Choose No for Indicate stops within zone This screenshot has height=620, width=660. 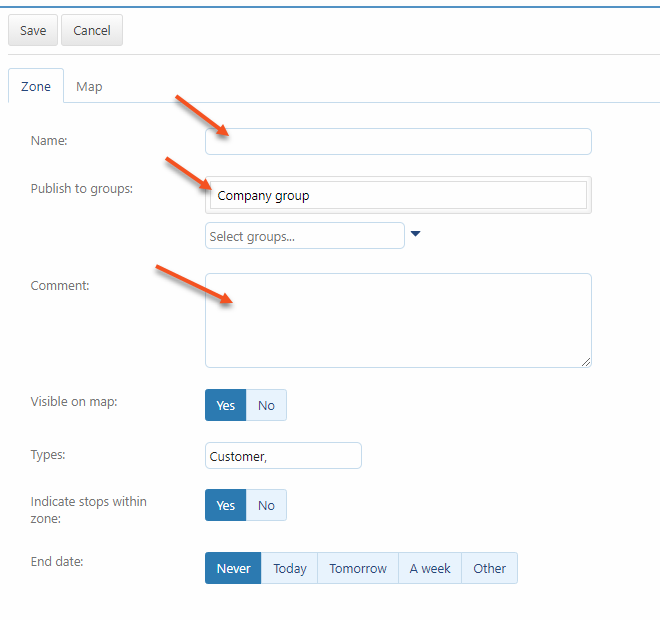click(x=266, y=505)
